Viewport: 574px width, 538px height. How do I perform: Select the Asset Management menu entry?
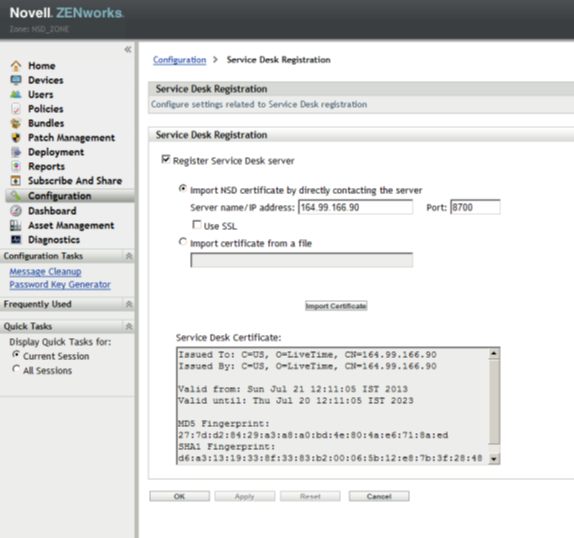(x=71, y=225)
